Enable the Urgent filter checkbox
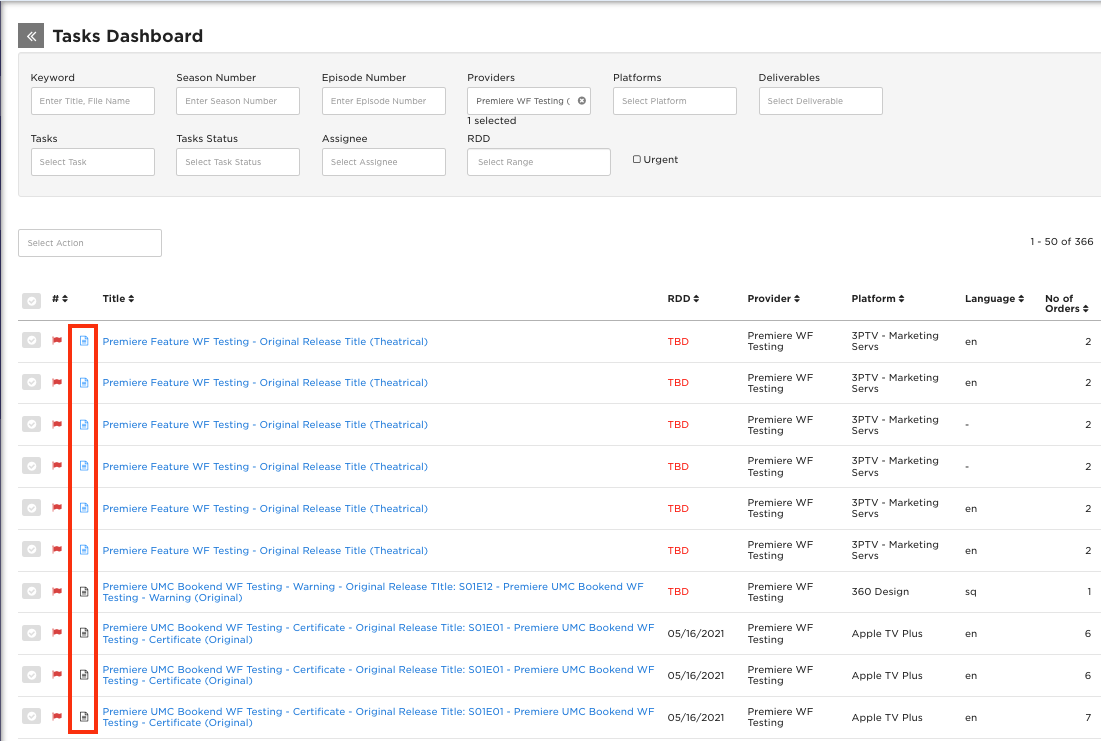This screenshot has height=741, width=1101. coord(637,159)
